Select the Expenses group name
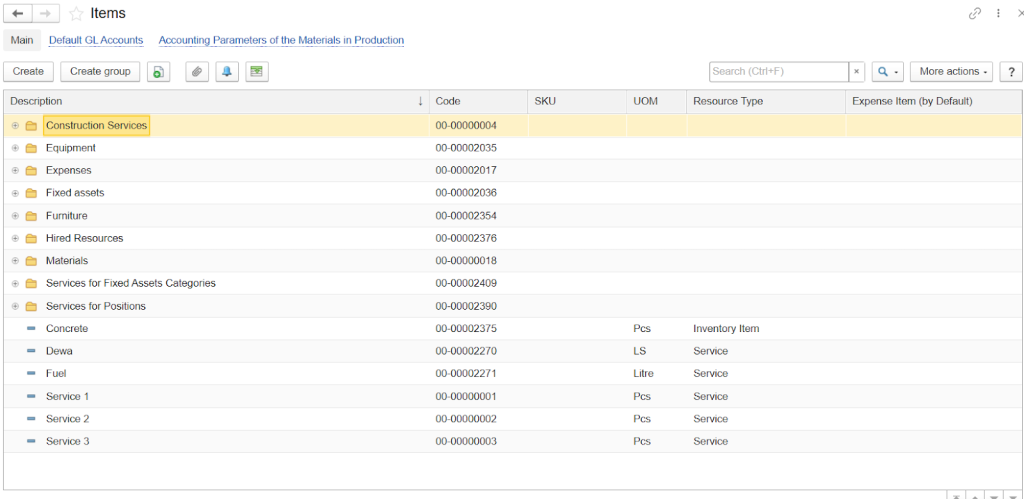Image resolution: width=1024 pixels, height=499 pixels. [69, 170]
